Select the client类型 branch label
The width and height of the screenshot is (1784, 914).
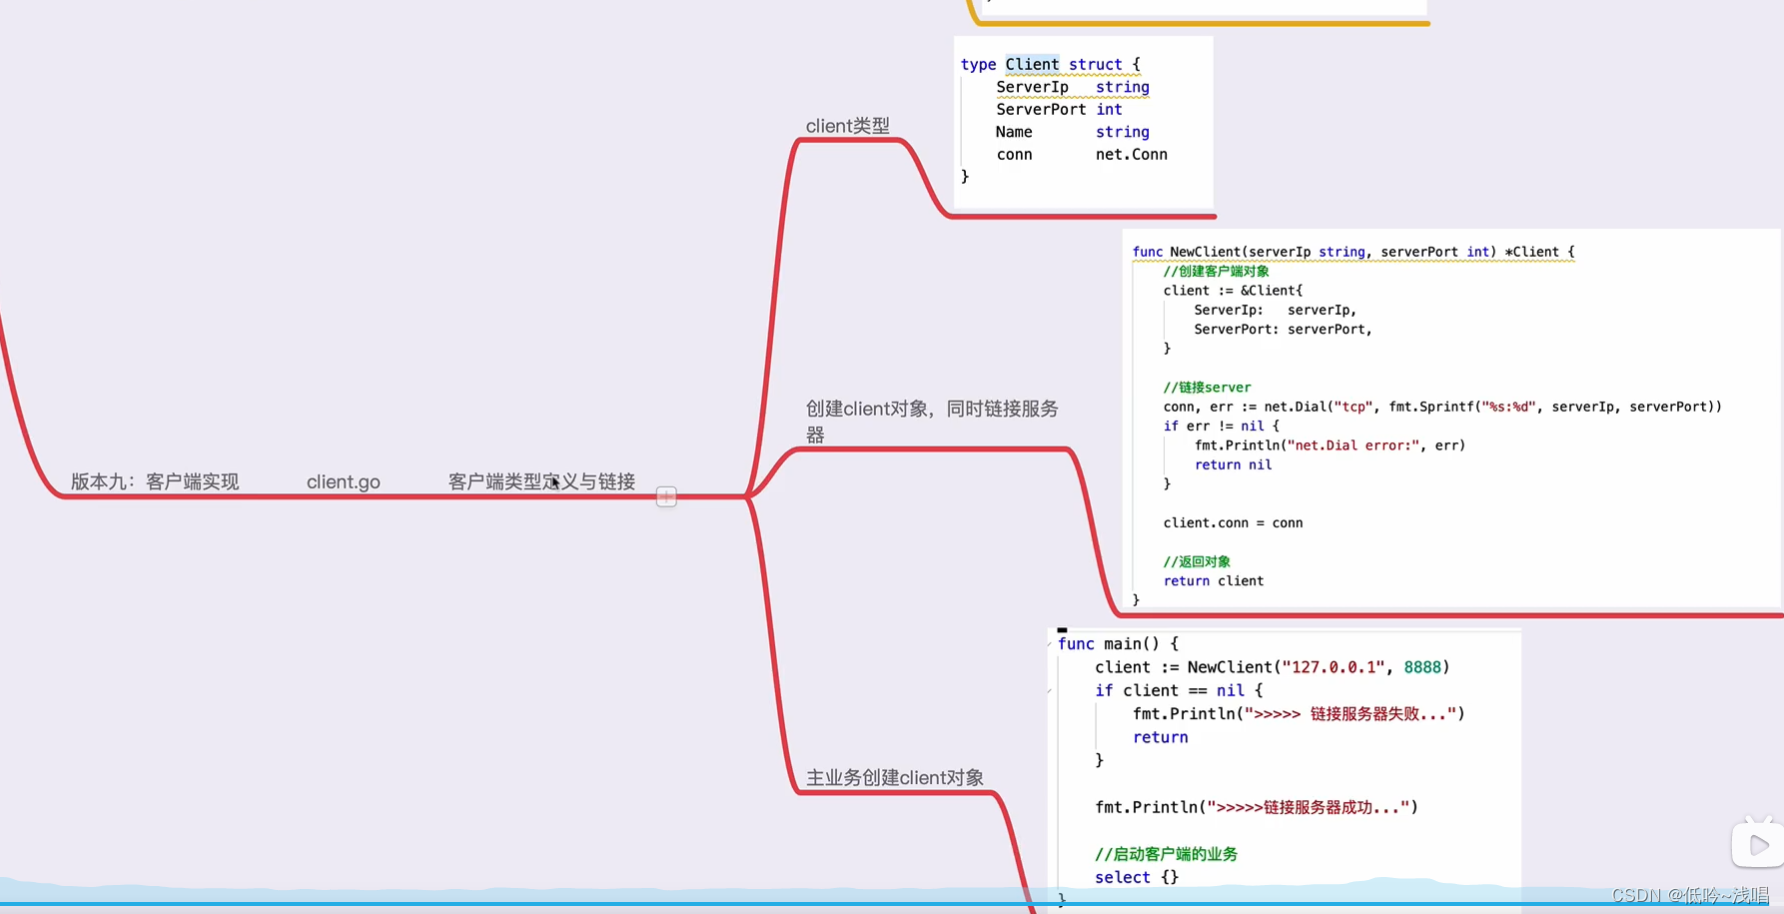(x=848, y=126)
